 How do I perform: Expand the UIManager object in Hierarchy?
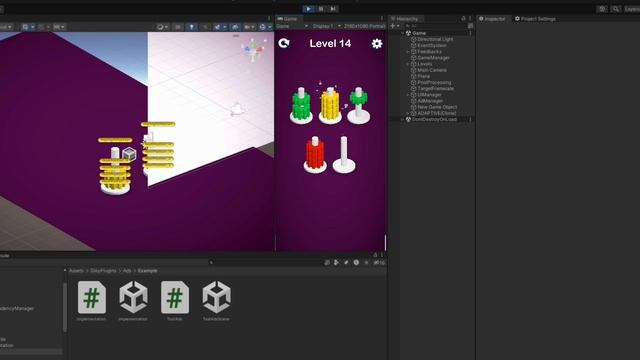[408, 95]
